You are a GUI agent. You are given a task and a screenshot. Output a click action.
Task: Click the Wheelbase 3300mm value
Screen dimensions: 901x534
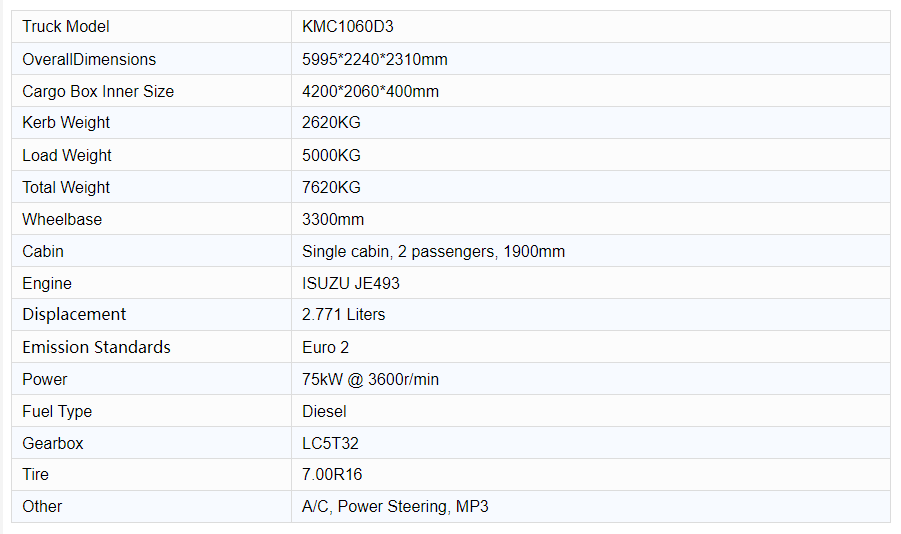pos(333,219)
